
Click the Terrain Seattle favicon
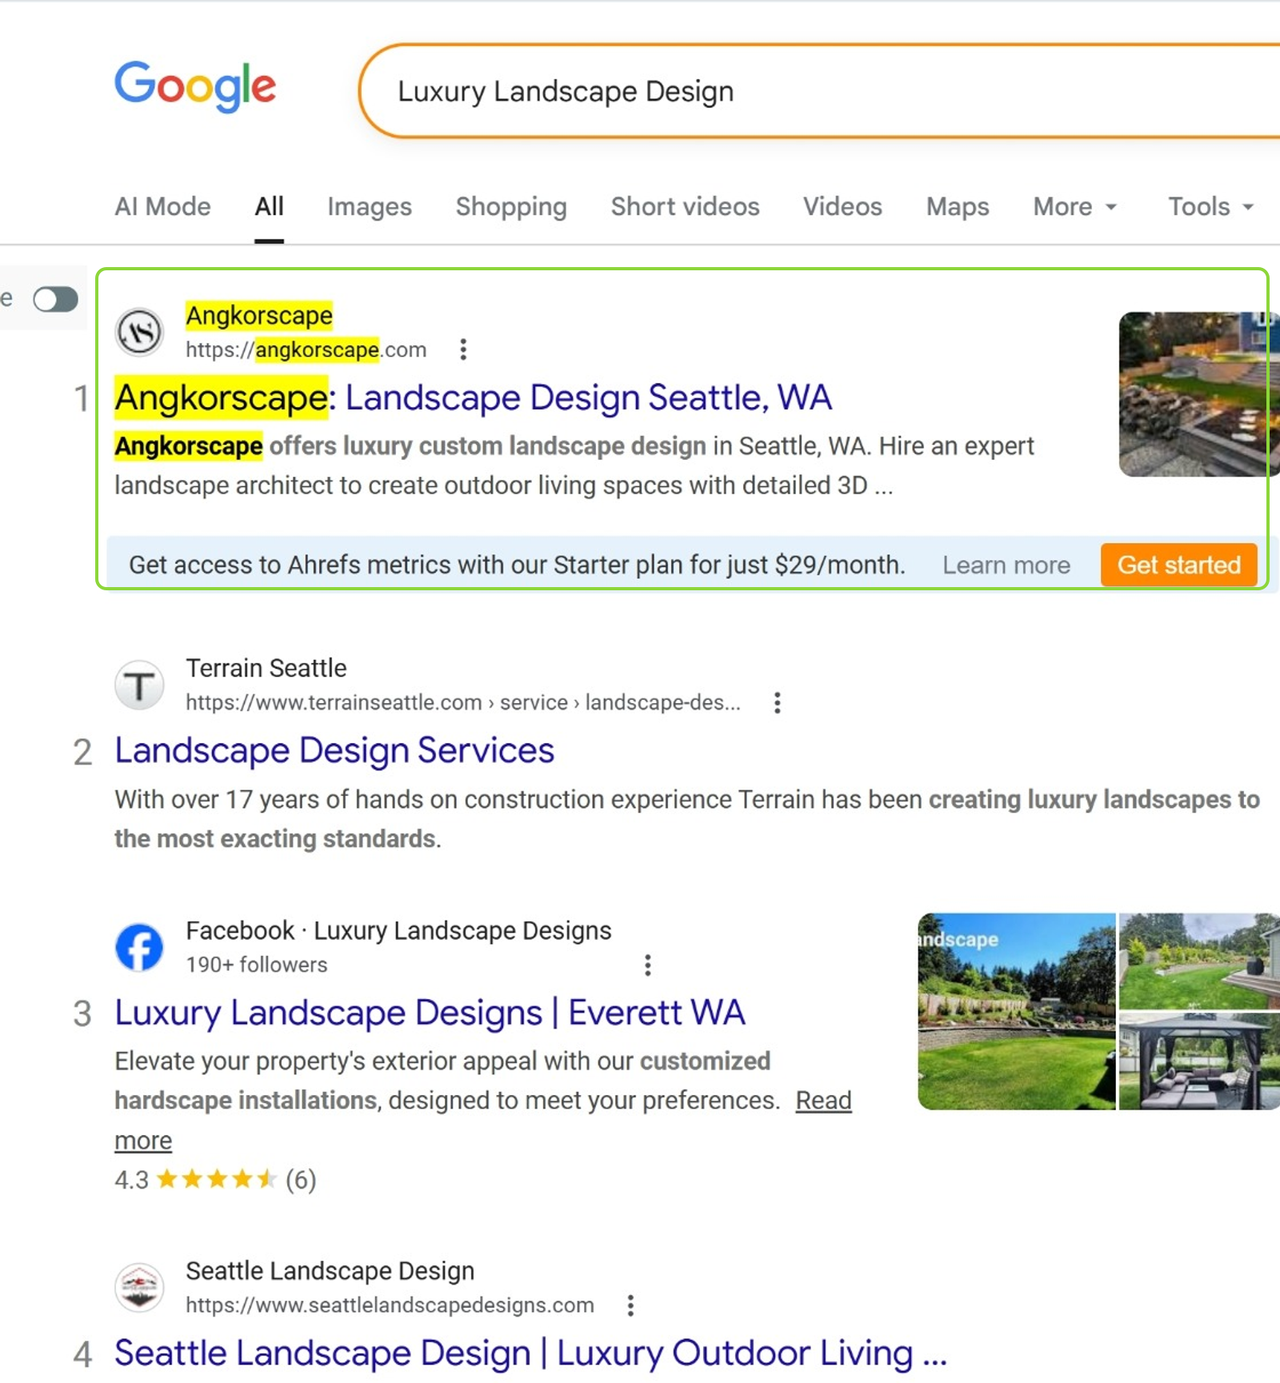click(139, 685)
